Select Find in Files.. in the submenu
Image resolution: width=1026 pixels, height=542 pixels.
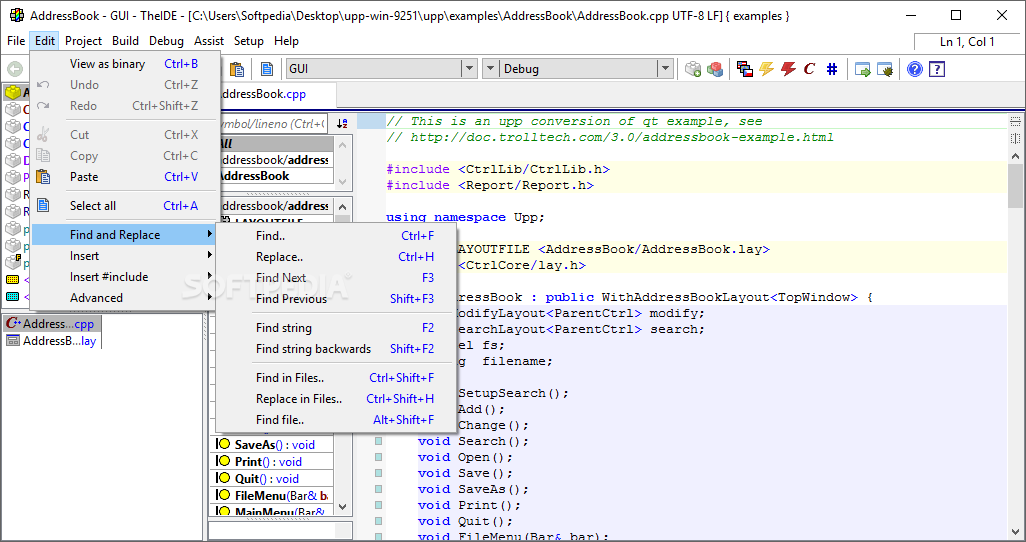pos(336,378)
